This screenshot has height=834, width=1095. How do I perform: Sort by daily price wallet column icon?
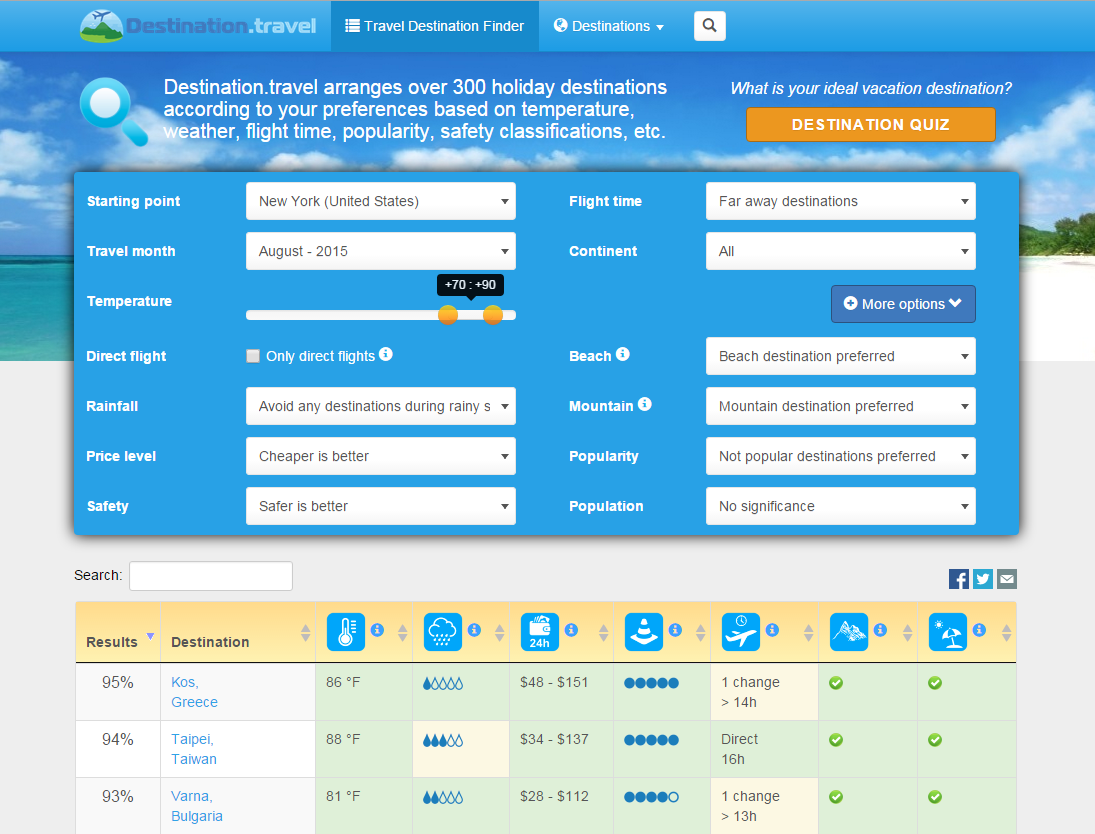540,632
